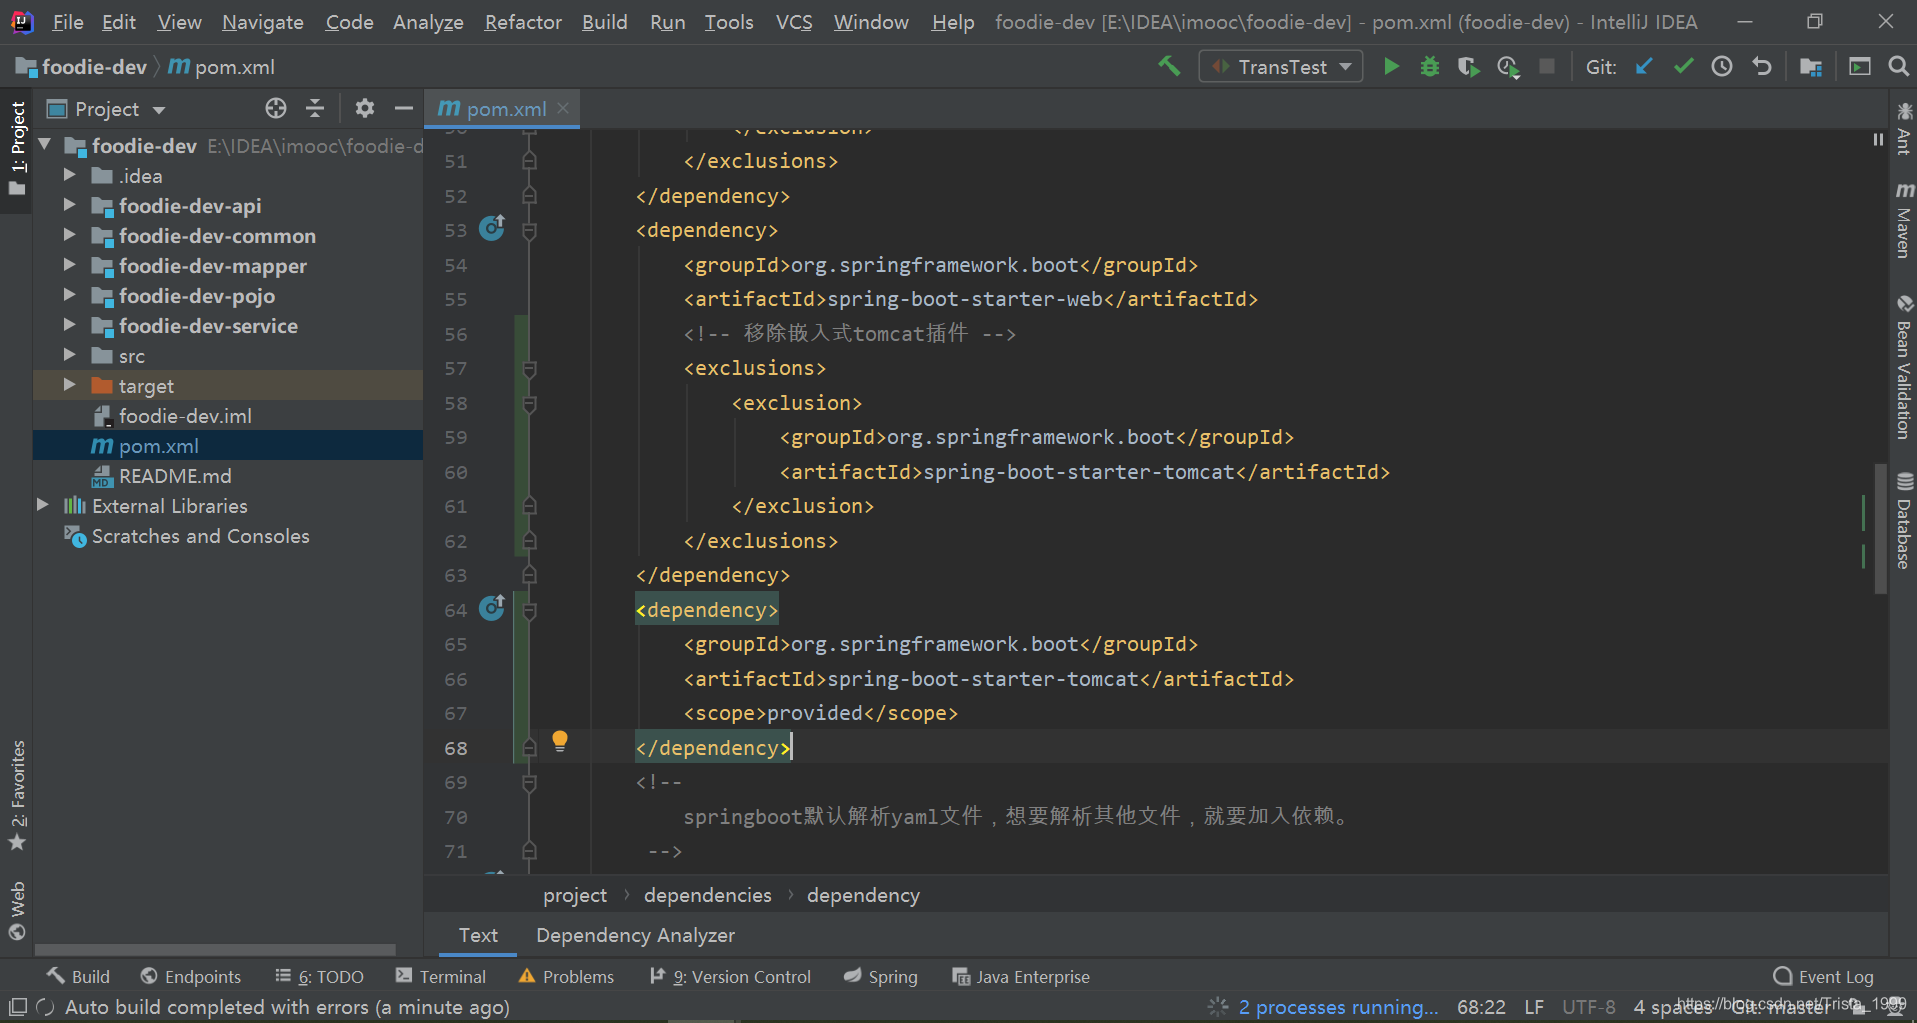1917x1023 pixels.
Task: Expand the foodie-dev-api module
Action: click(69, 205)
